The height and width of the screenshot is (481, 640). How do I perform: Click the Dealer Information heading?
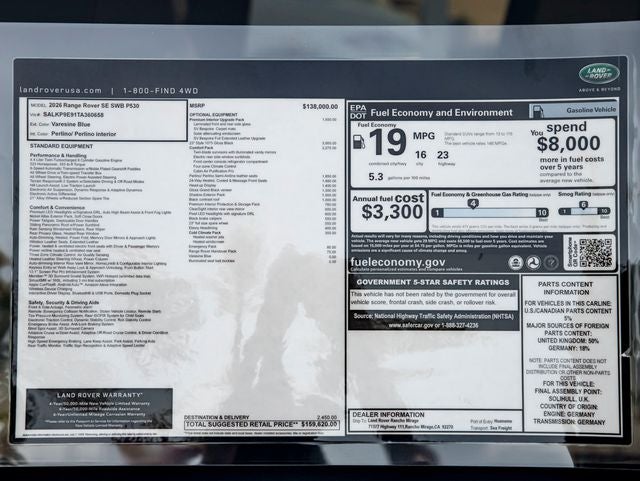pyautogui.click(x=388, y=414)
